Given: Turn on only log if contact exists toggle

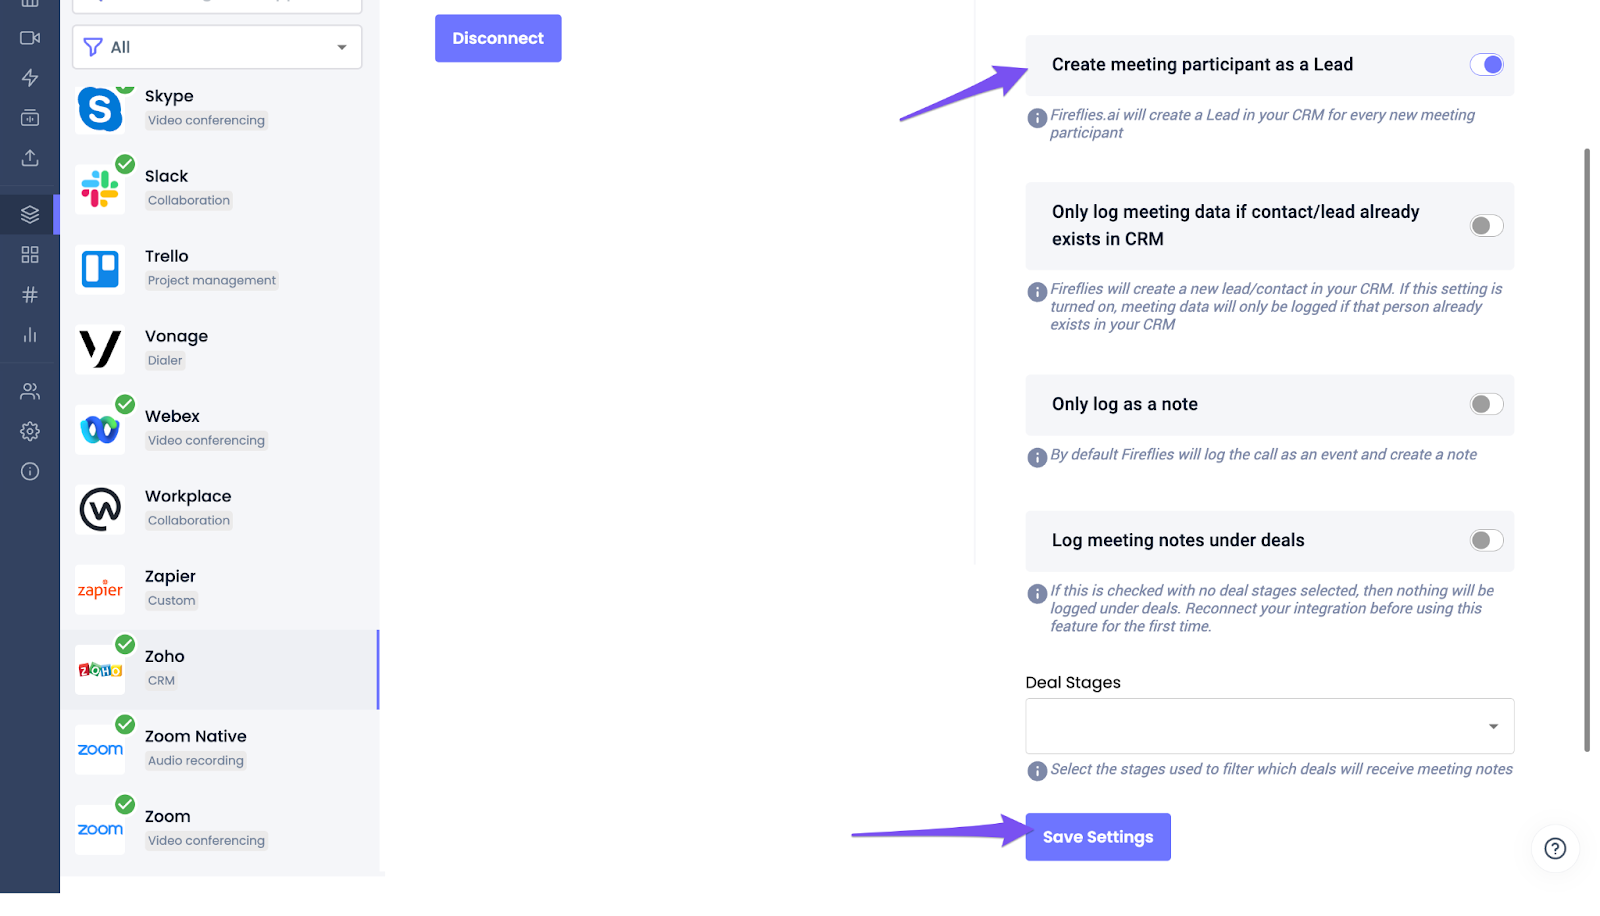Looking at the screenshot, I should click(1486, 226).
